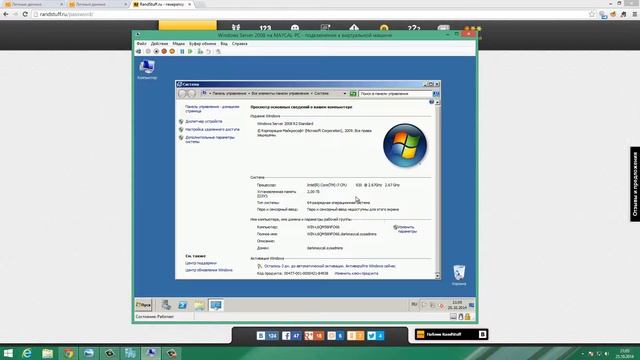Open the Корзина recycle bin in the VM
640x360 pixels.
coord(459,275)
